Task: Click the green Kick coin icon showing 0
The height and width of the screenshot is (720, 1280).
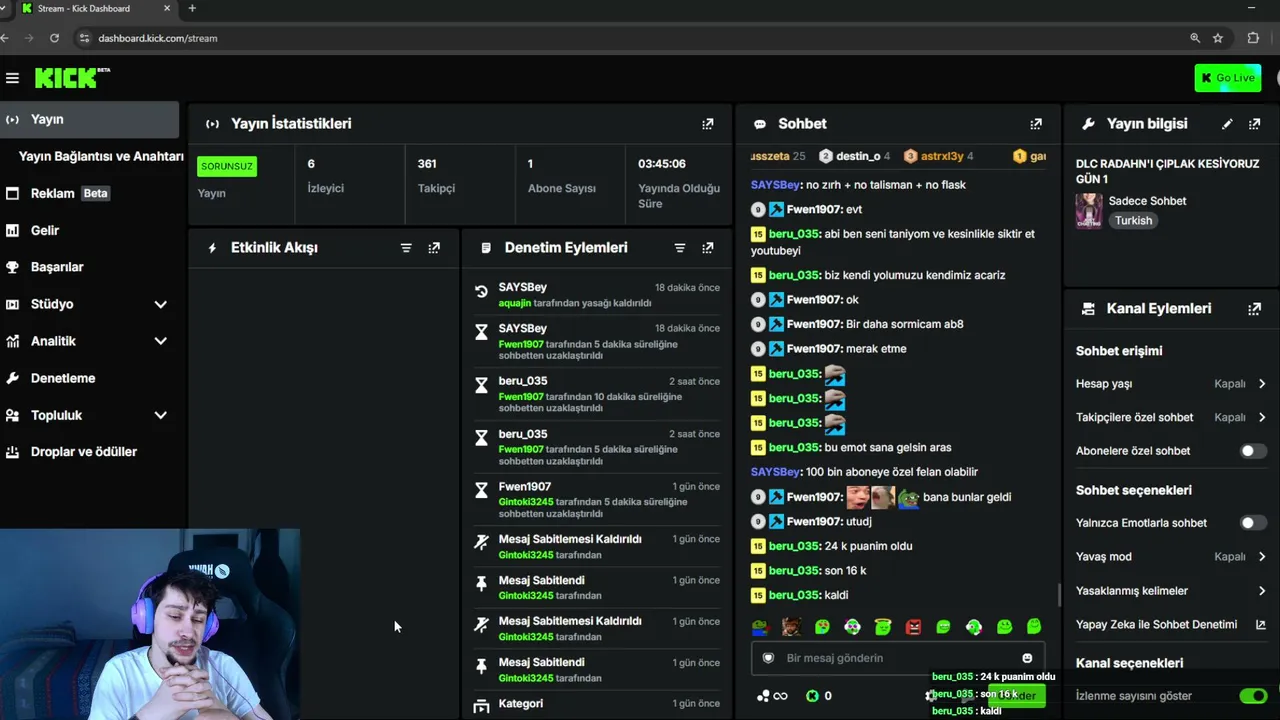Action: coord(812,696)
